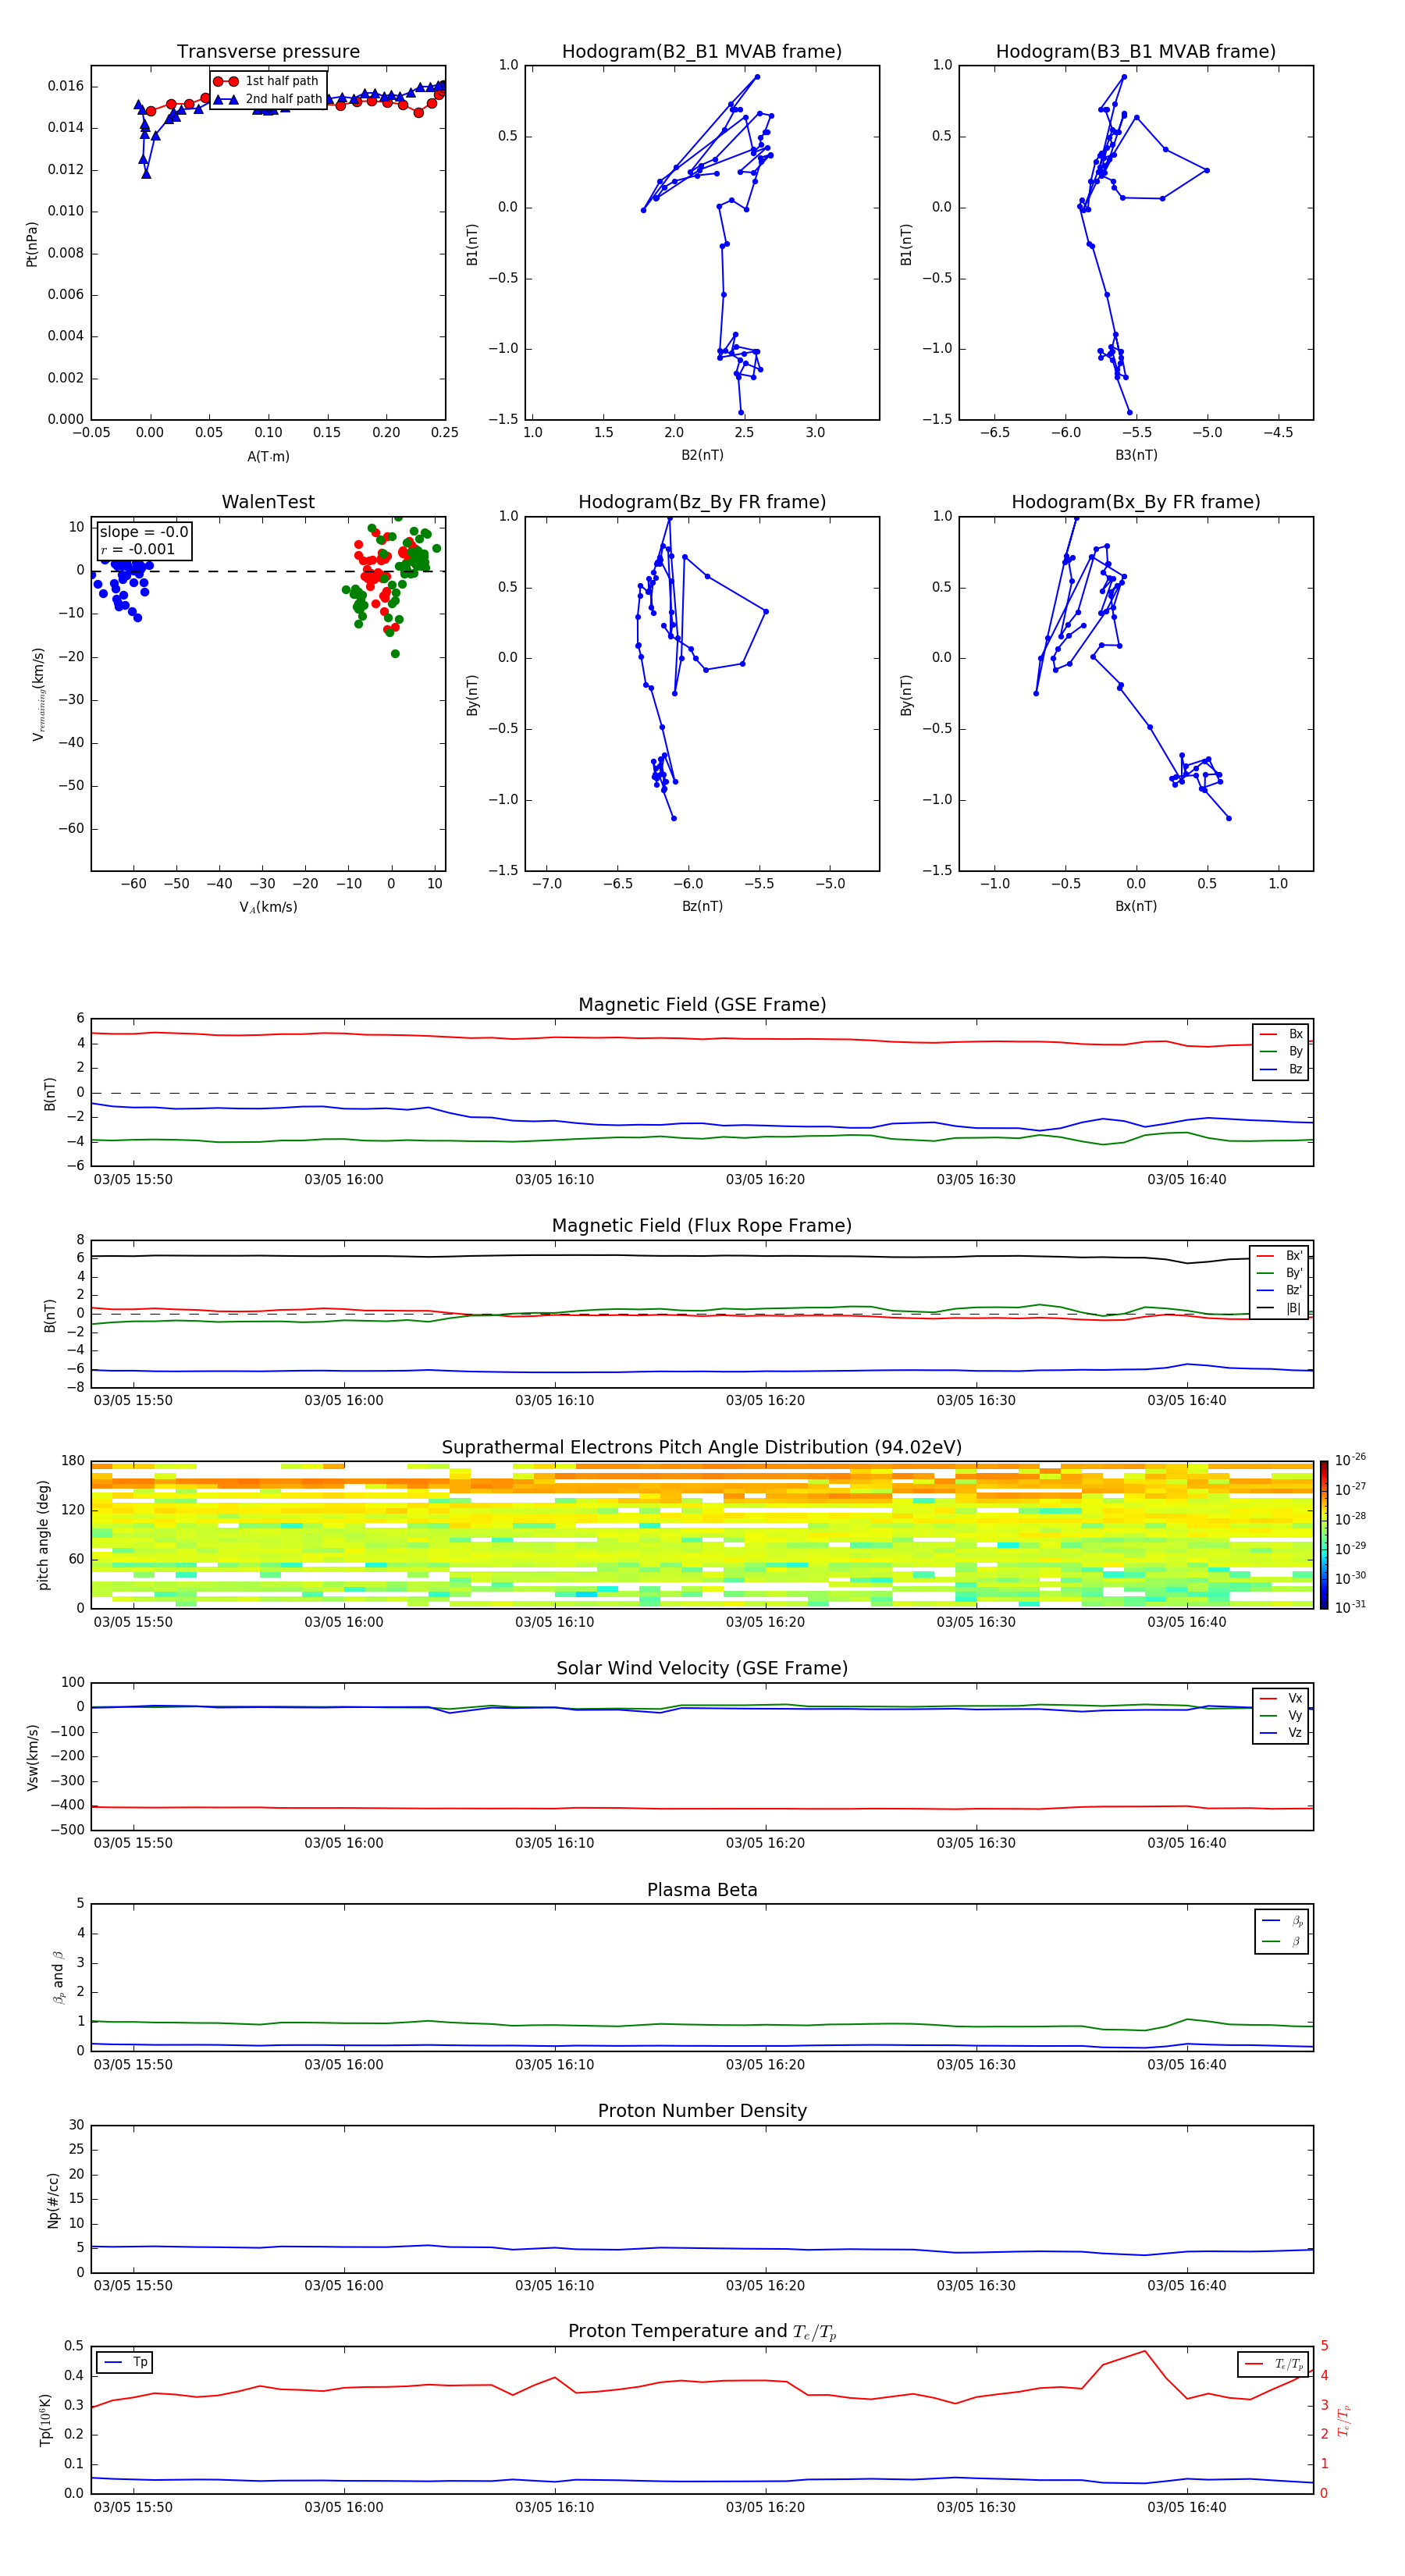Click the 10^-26 colorbar label
The image size is (1405, 2576).
pos(1350,1460)
